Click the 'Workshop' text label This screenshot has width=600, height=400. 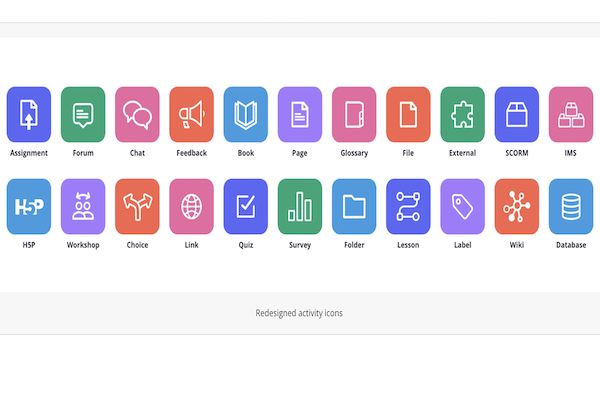pyautogui.click(x=83, y=245)
